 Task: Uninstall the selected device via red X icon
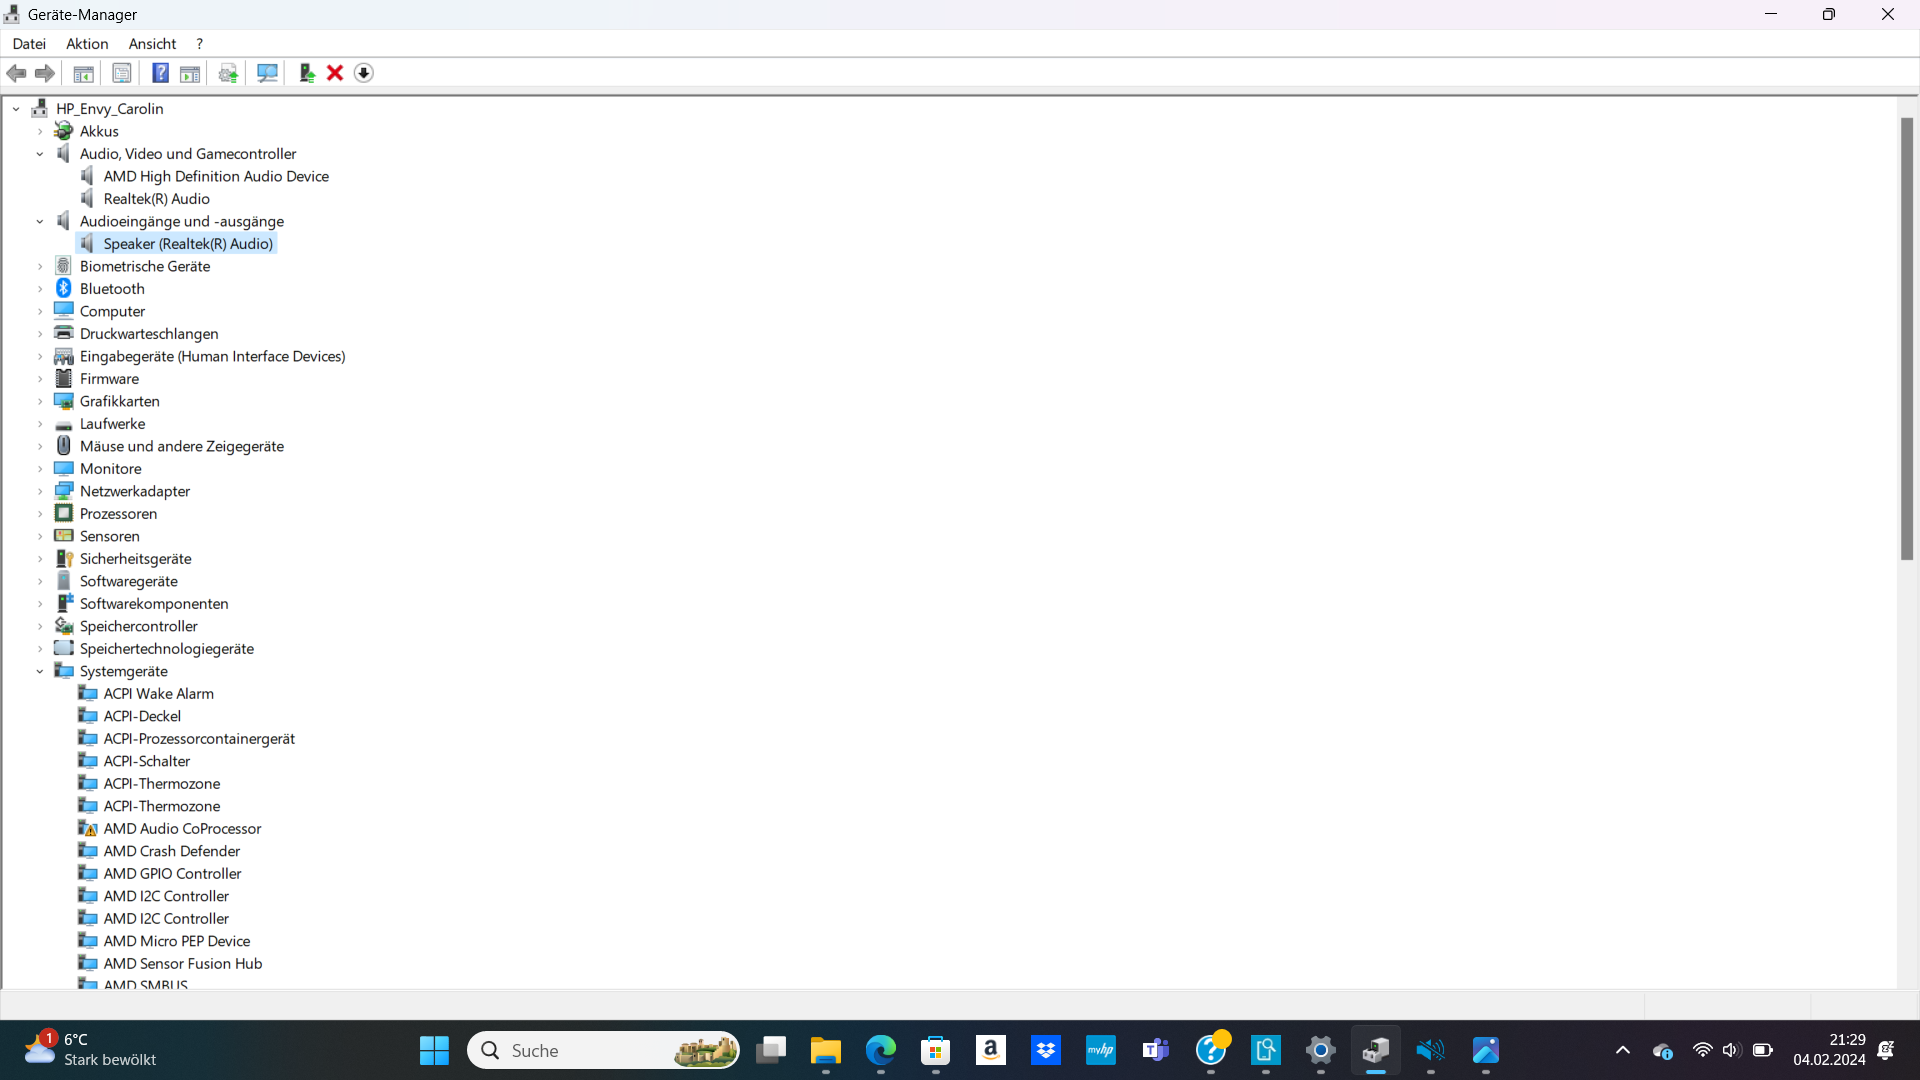[335, 73]
